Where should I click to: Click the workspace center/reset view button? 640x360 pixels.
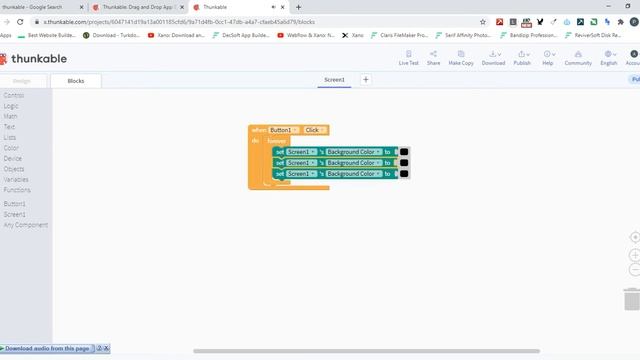pos(635,237)
